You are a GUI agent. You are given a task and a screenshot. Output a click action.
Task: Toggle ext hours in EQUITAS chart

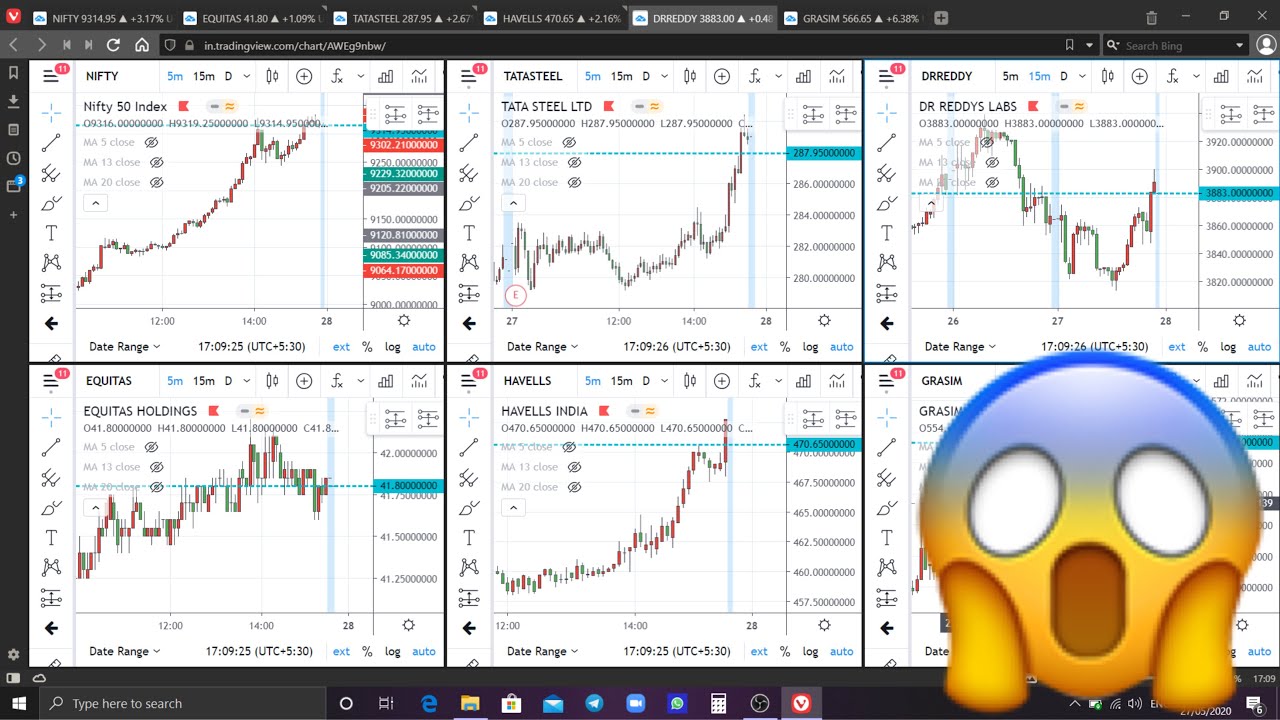coord(341,652)
